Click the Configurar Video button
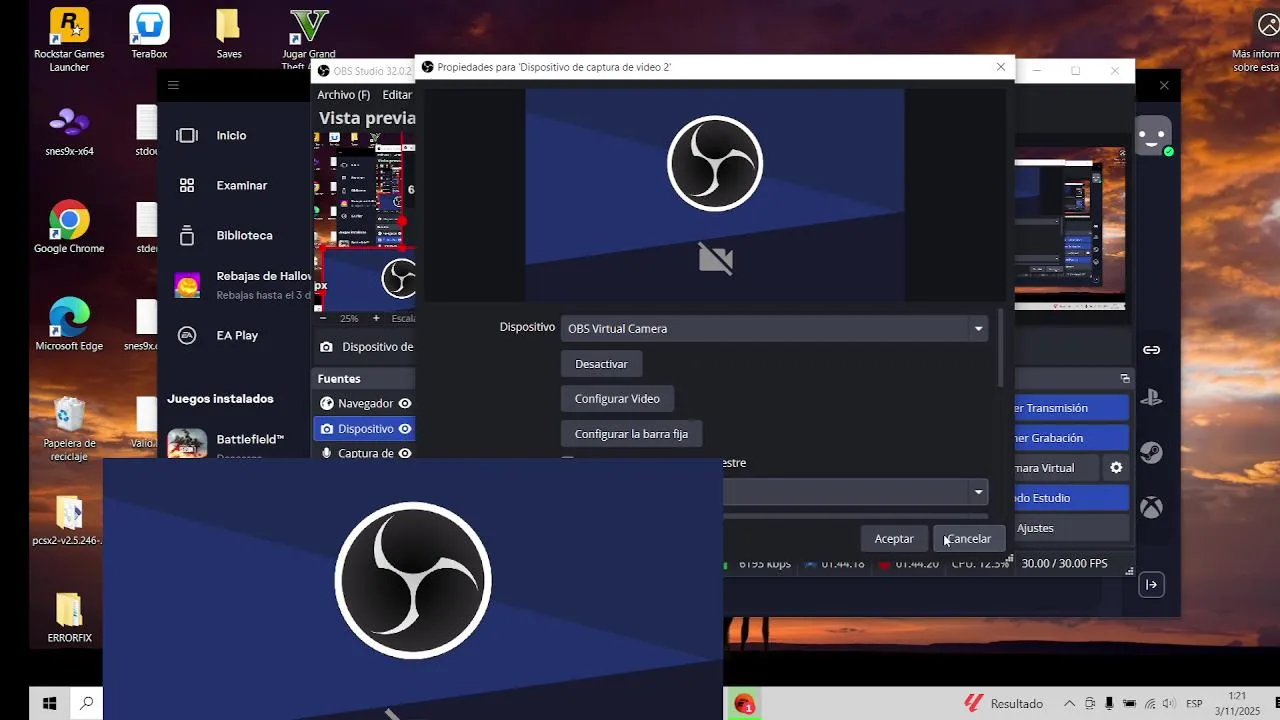The height and width of the screenshot is (720, 1280). (617, 398)
